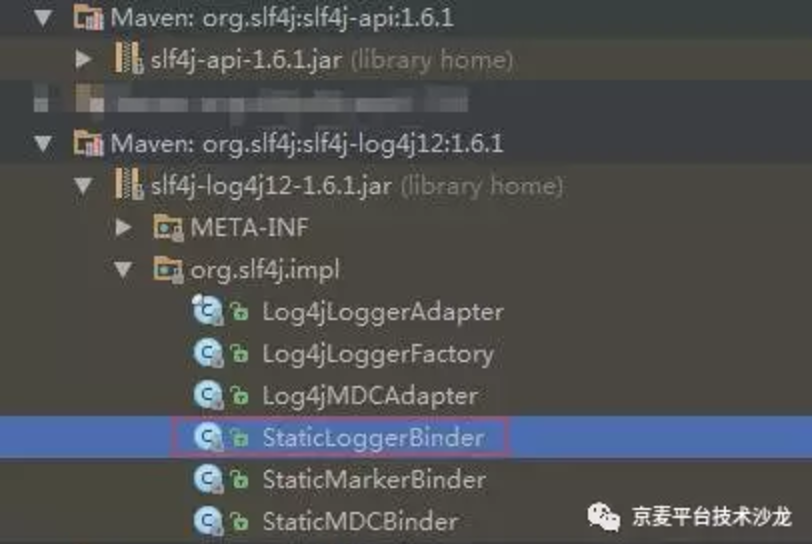Click the slf4j-api-1.6.1.jar archive icon
812x544 pixels.
click(x=128, y=58)
